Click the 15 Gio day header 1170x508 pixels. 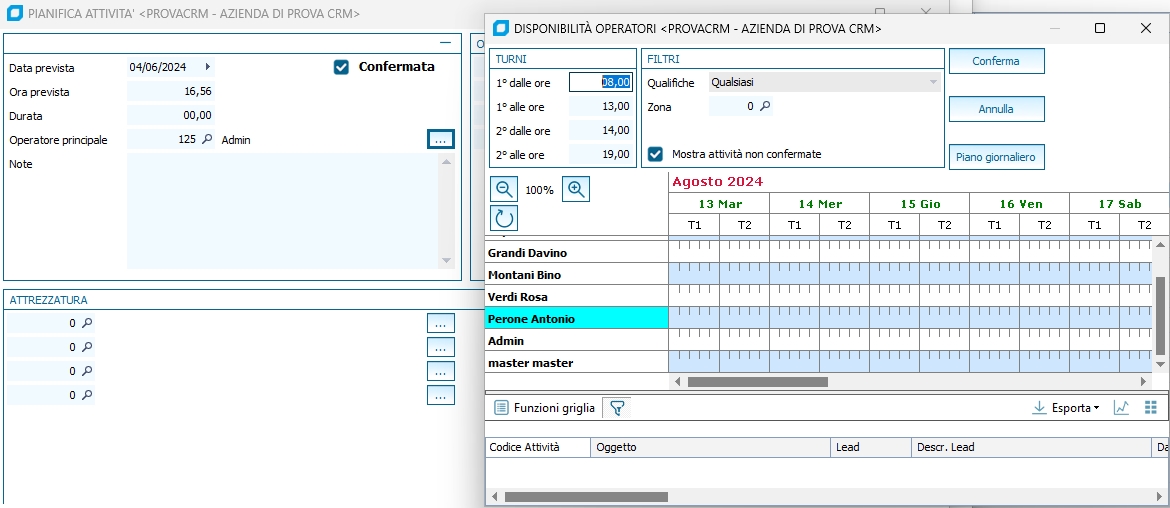pos(919,203)
